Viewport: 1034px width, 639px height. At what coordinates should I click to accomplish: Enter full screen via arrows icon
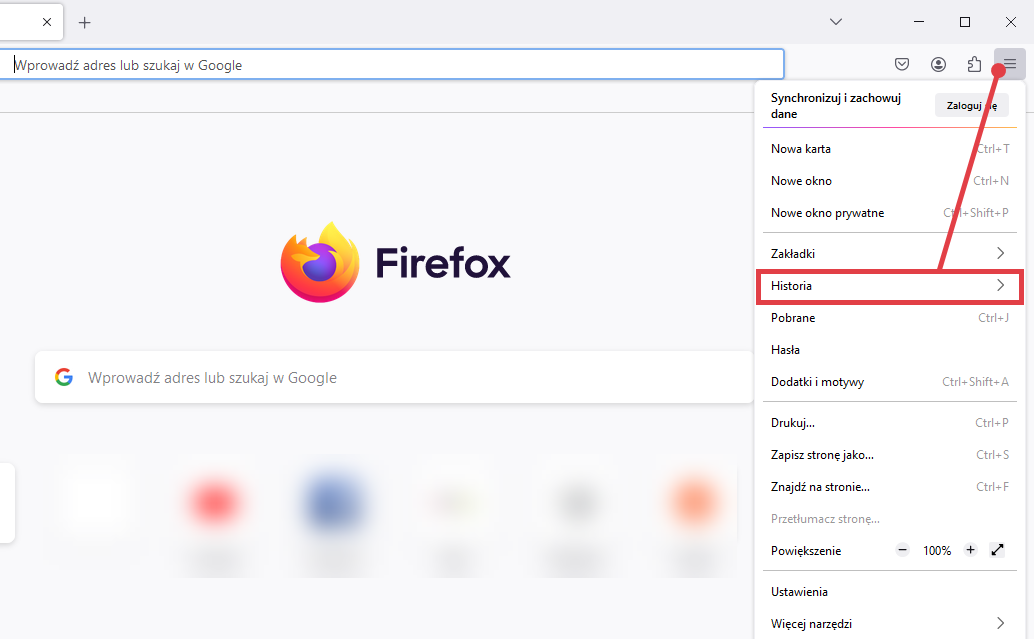(x=998, y=550)
